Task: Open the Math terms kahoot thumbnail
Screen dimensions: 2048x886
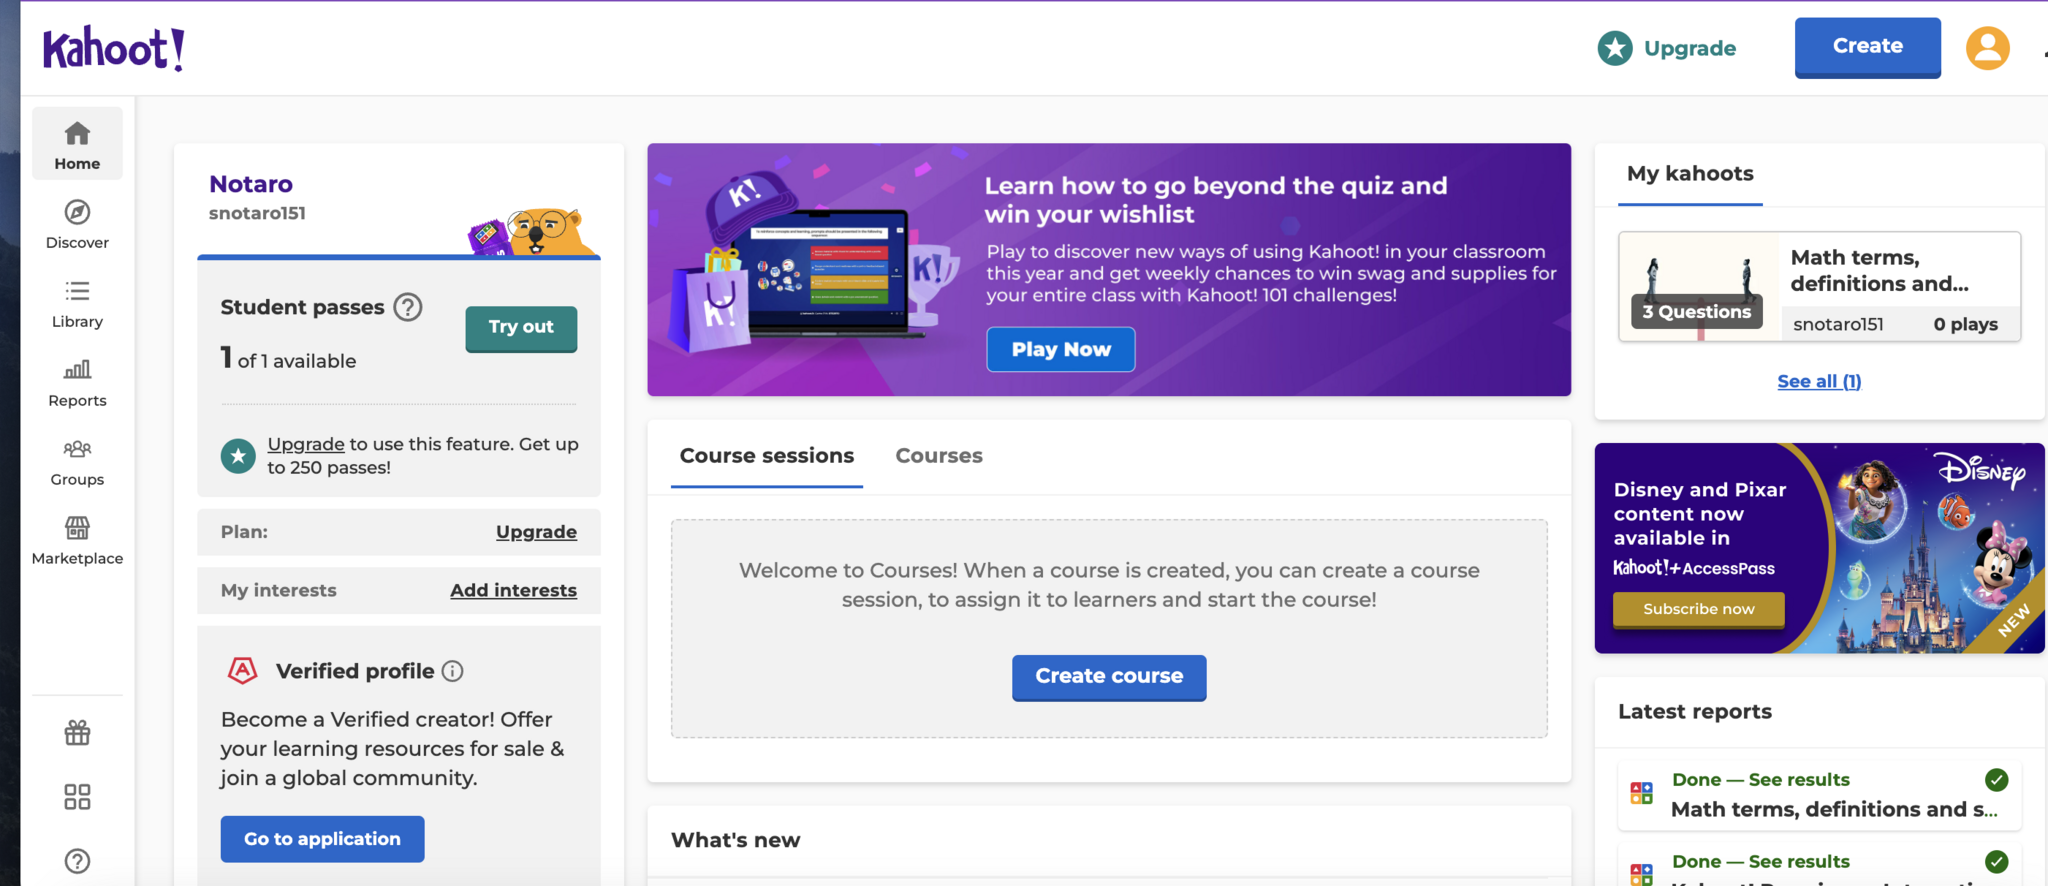Action: (x=1700, y=287)
